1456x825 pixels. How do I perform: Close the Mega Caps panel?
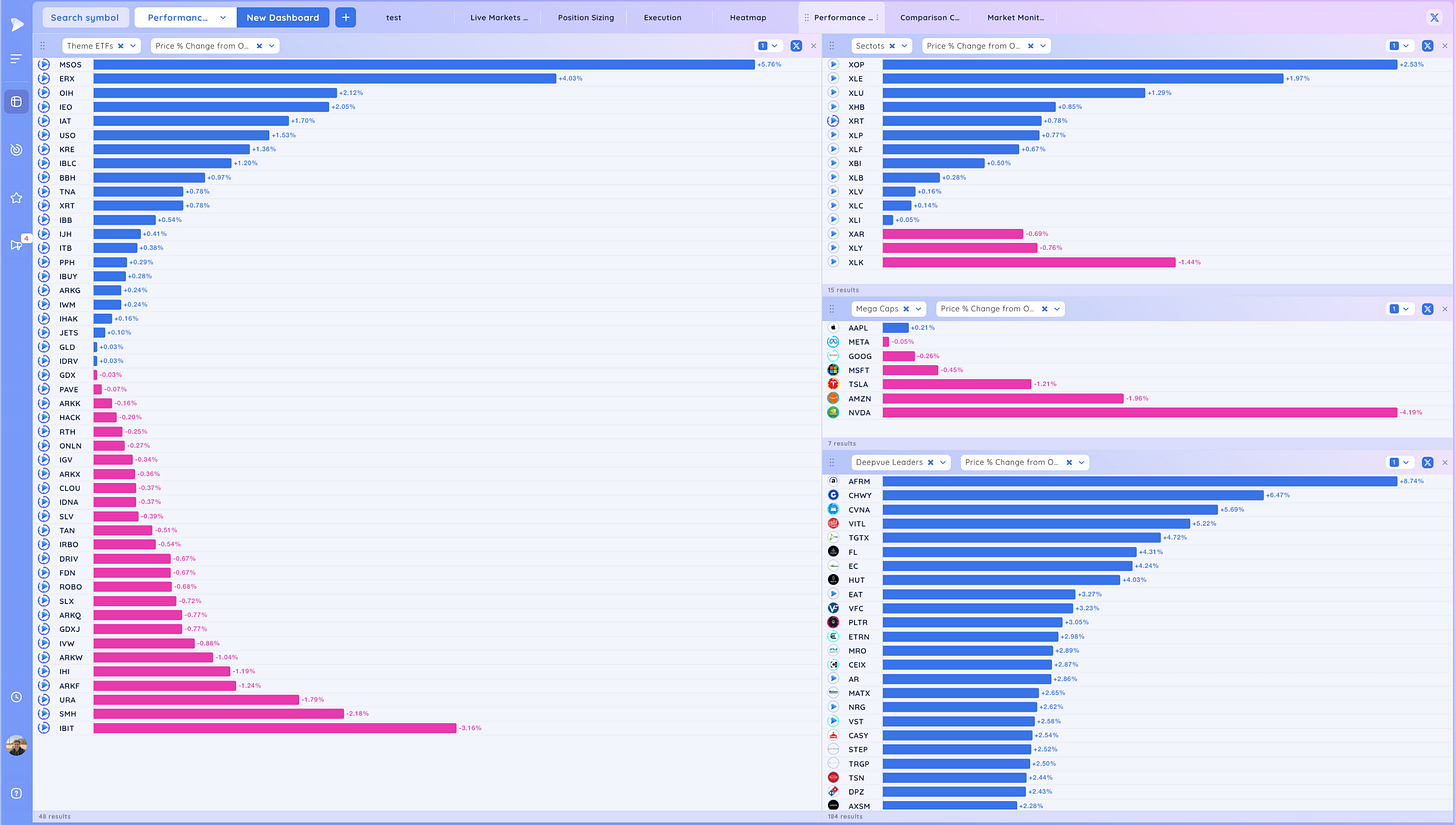1445,309
